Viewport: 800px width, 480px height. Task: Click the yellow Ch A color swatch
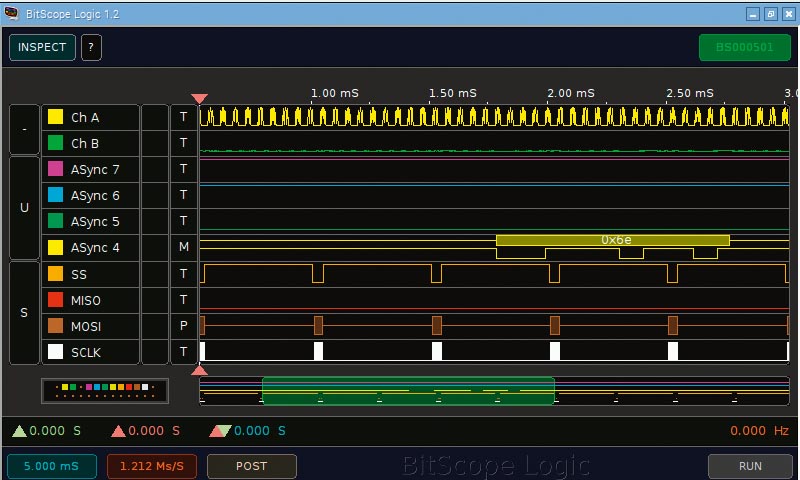(x=56, y=117)
